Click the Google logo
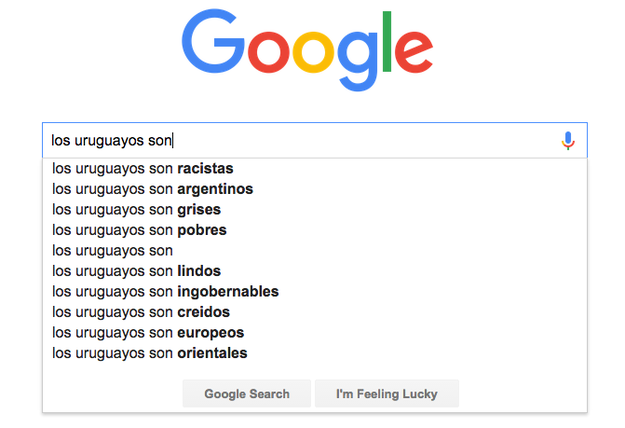The image size is (625, 428). 307,50
